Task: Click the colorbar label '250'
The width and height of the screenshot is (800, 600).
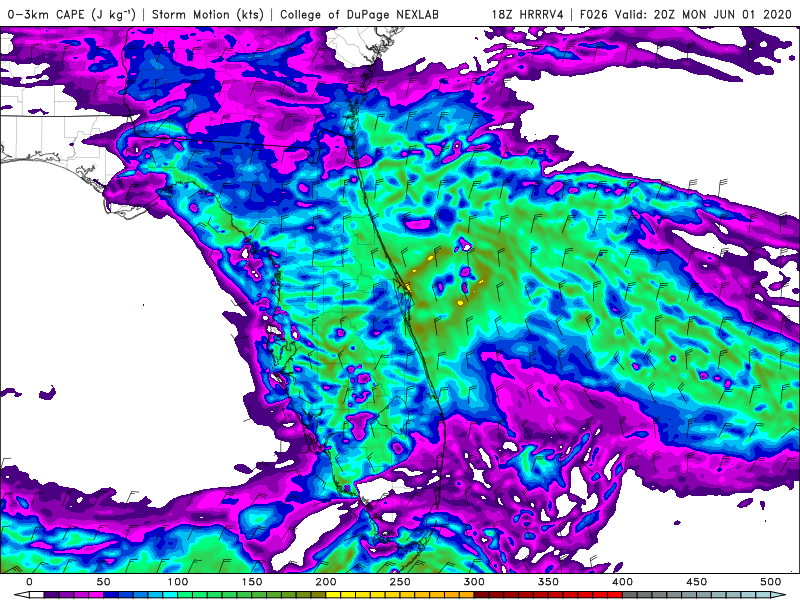Action: pyautogui.click(x=400, y=582)
